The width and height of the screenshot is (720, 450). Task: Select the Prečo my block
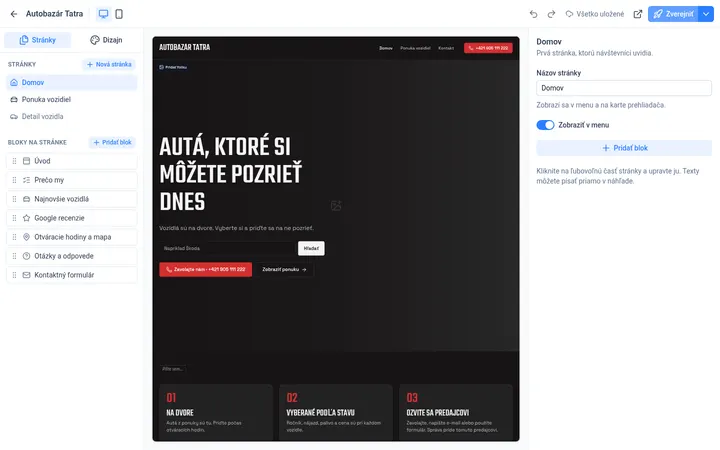72,180
